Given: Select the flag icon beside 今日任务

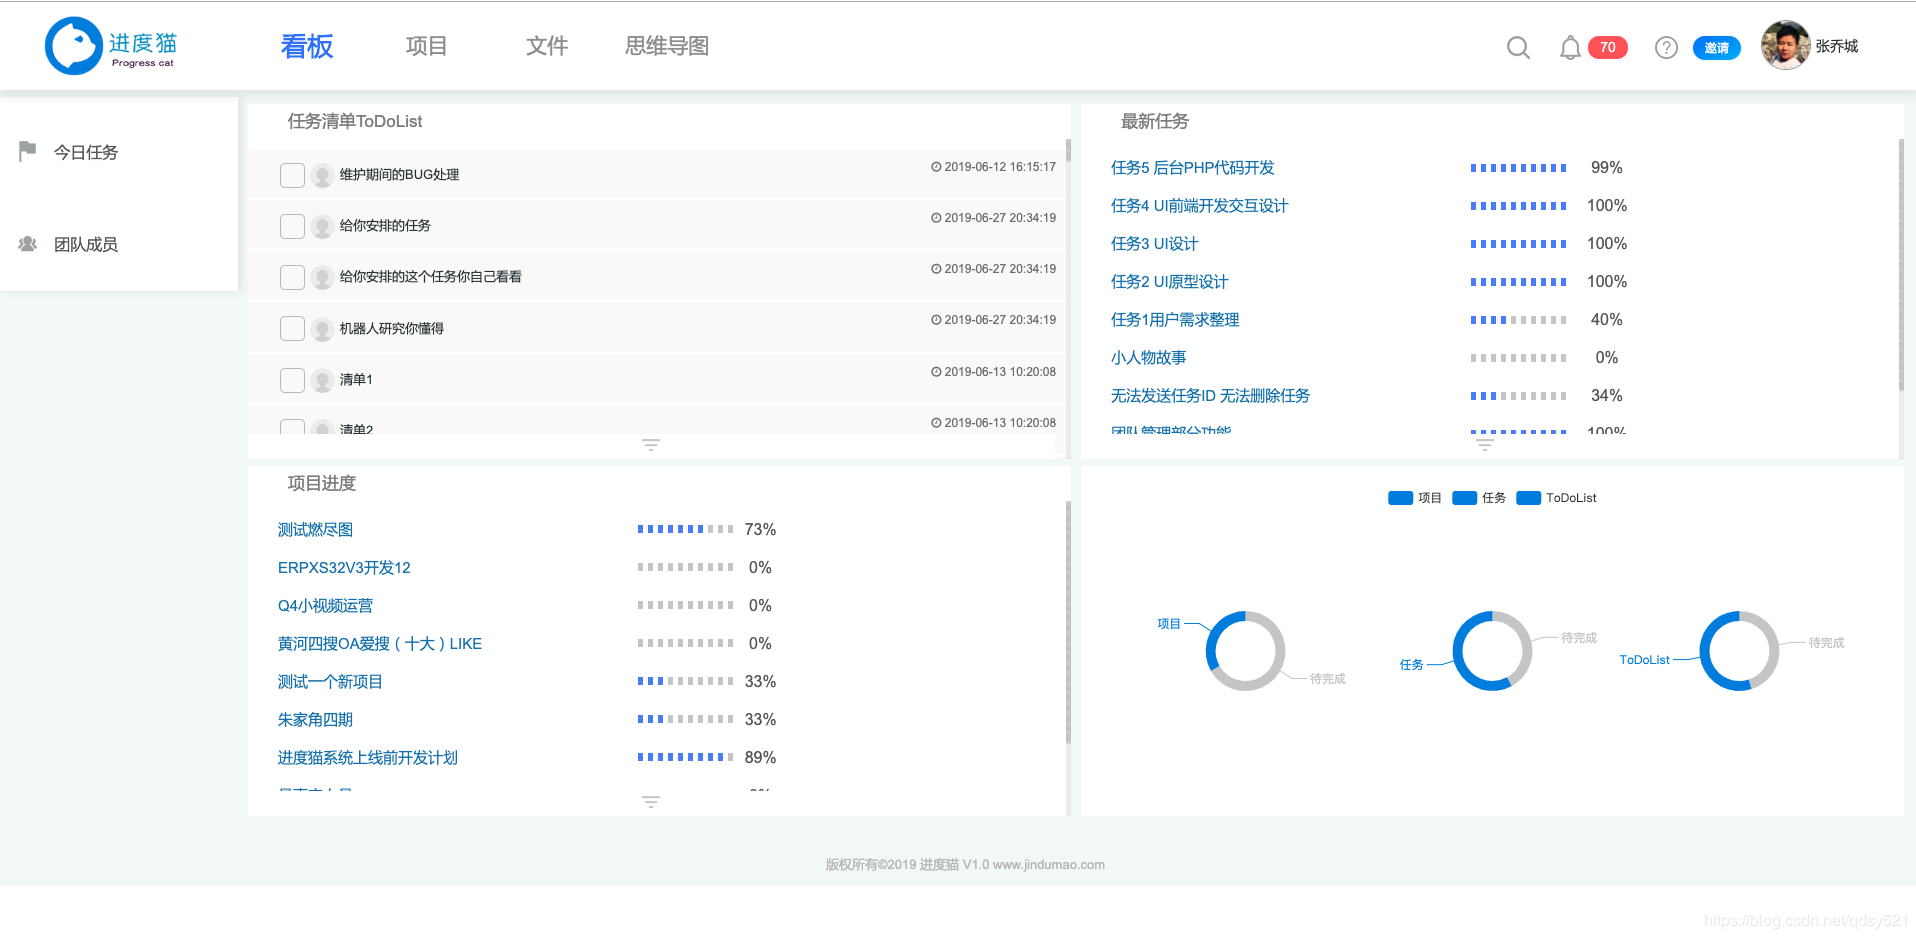Looking at the screenshot, I should [27, 150].
